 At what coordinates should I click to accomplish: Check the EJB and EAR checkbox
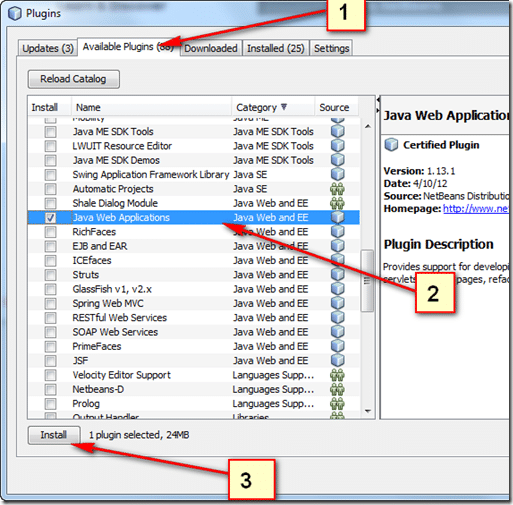point(50,246)
